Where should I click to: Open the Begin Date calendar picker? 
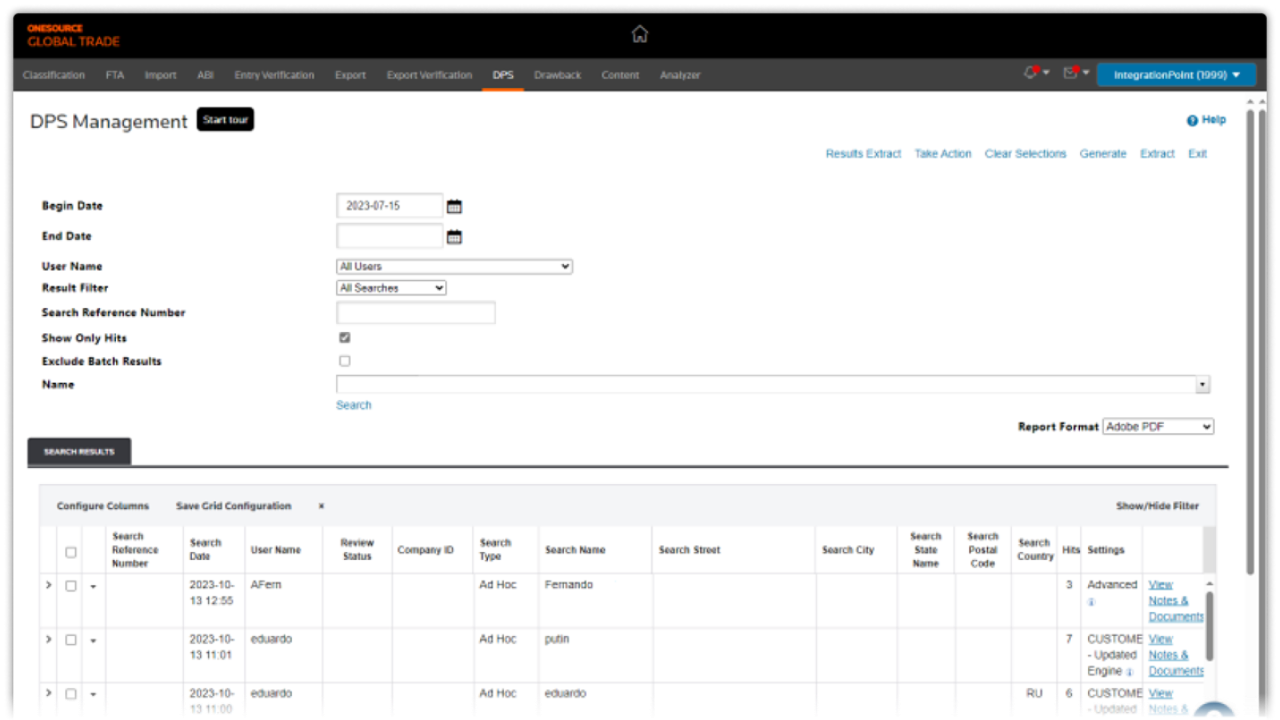coord(454,207)
